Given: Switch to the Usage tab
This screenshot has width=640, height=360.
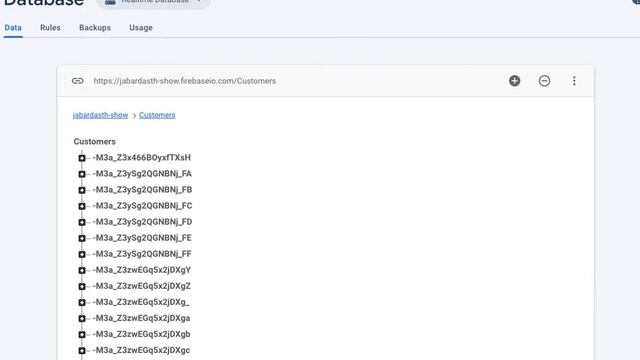Looking at the screenshot, I should coord(141,28).
